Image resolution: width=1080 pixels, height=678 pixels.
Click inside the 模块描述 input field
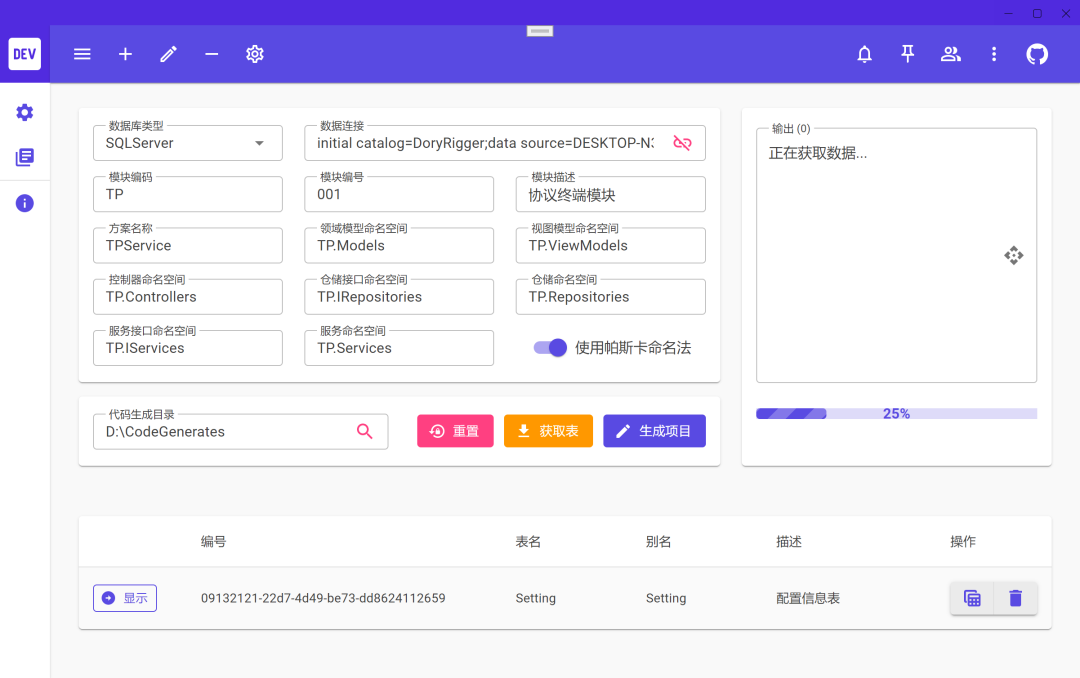click(610, 194)
